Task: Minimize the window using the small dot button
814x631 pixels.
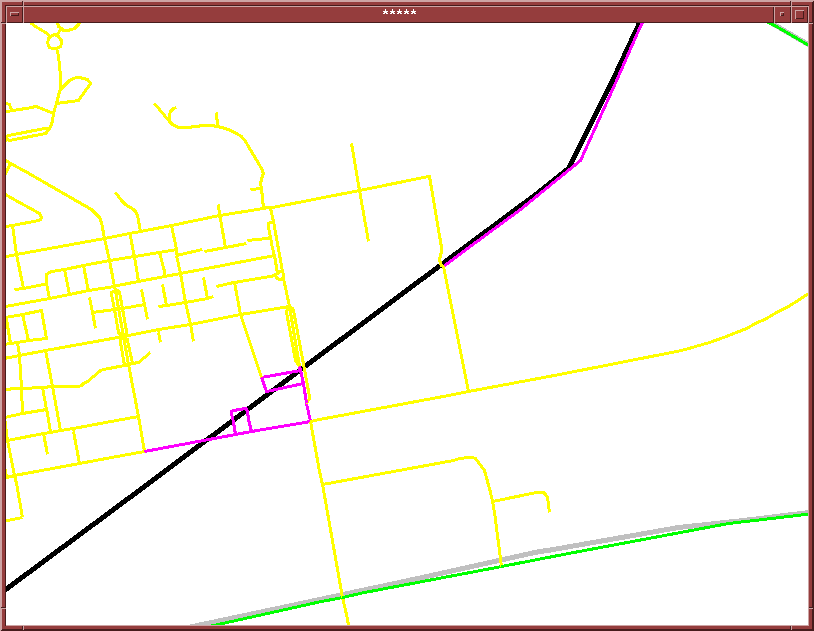Action: pyautogui.click(x=782, y=14)
